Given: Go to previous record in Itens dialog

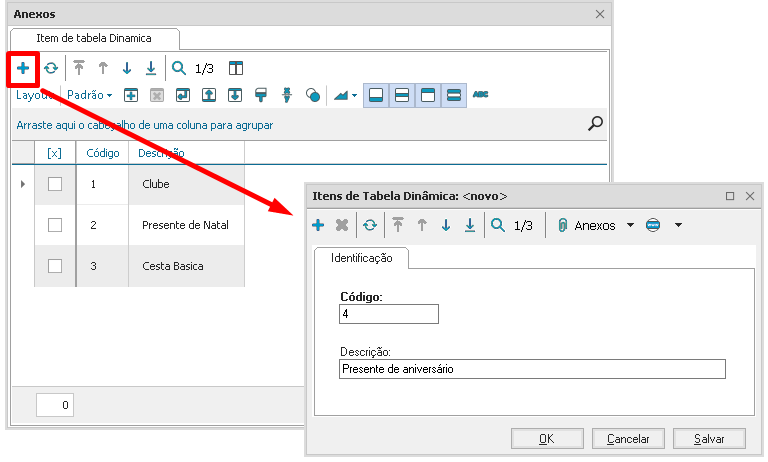Looking at the screenshot, I should (x=422, y=225).
